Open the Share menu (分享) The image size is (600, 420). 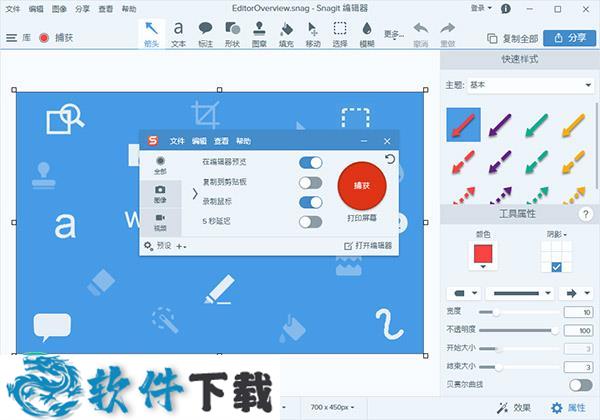point(82,8)
